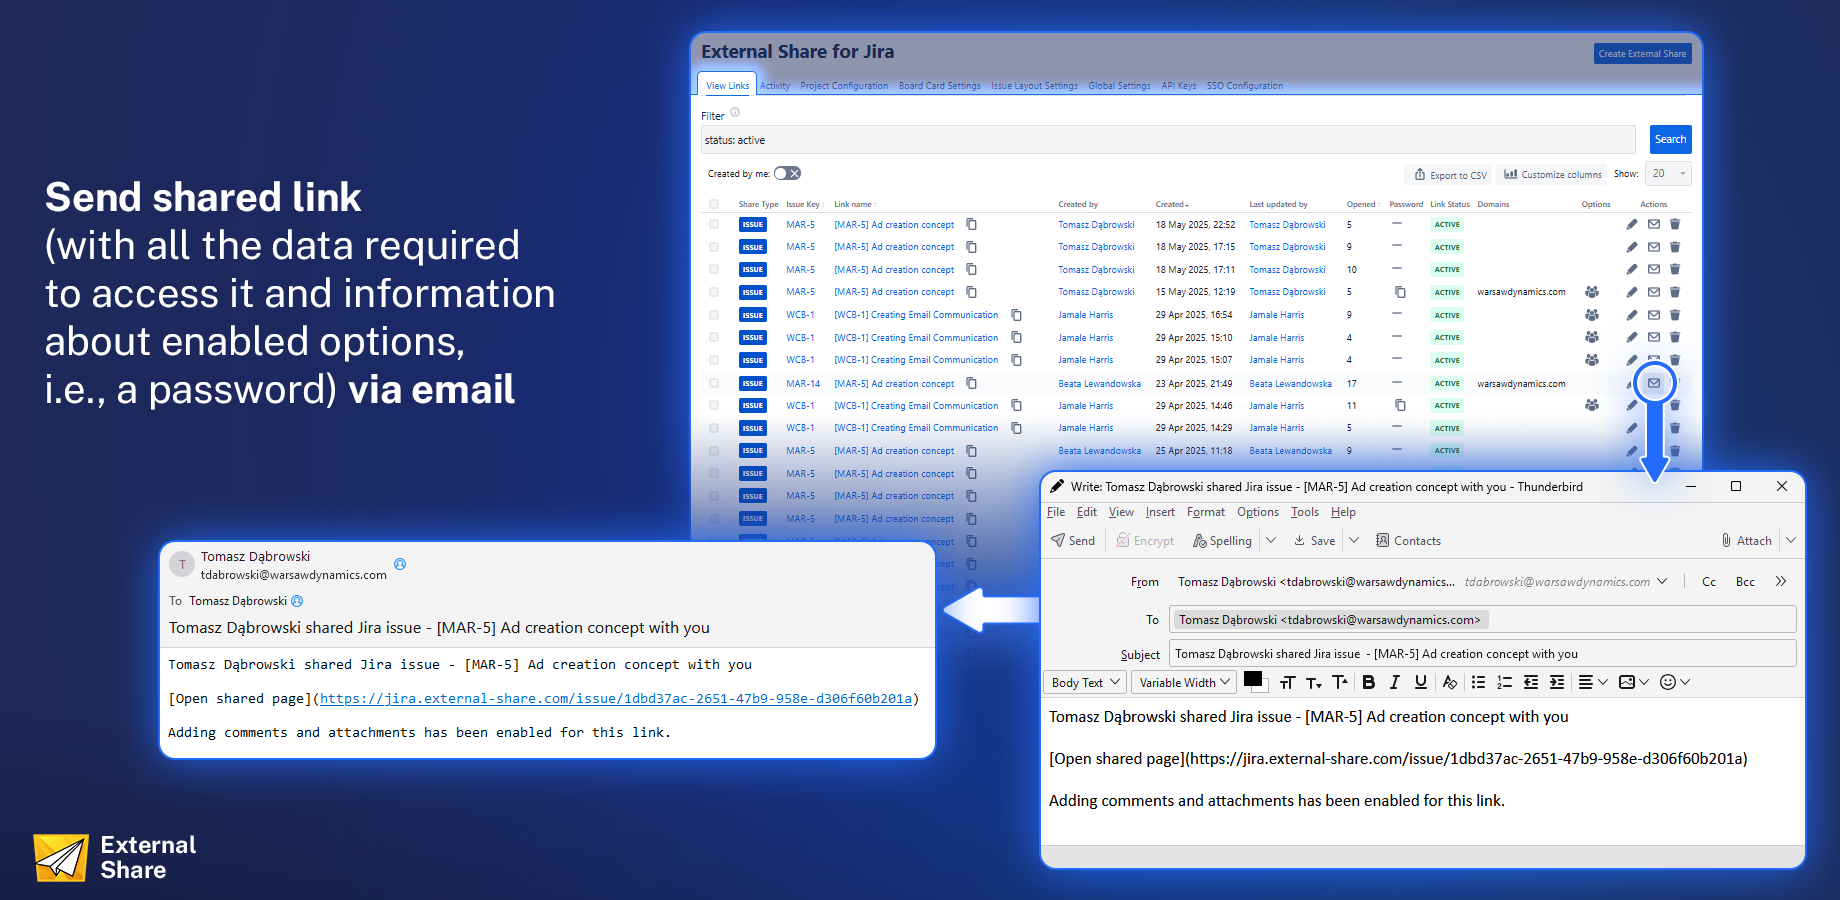Switch to the Activity tab
The width and height of the screenshot is (1840, 900).
pos(775,86)
